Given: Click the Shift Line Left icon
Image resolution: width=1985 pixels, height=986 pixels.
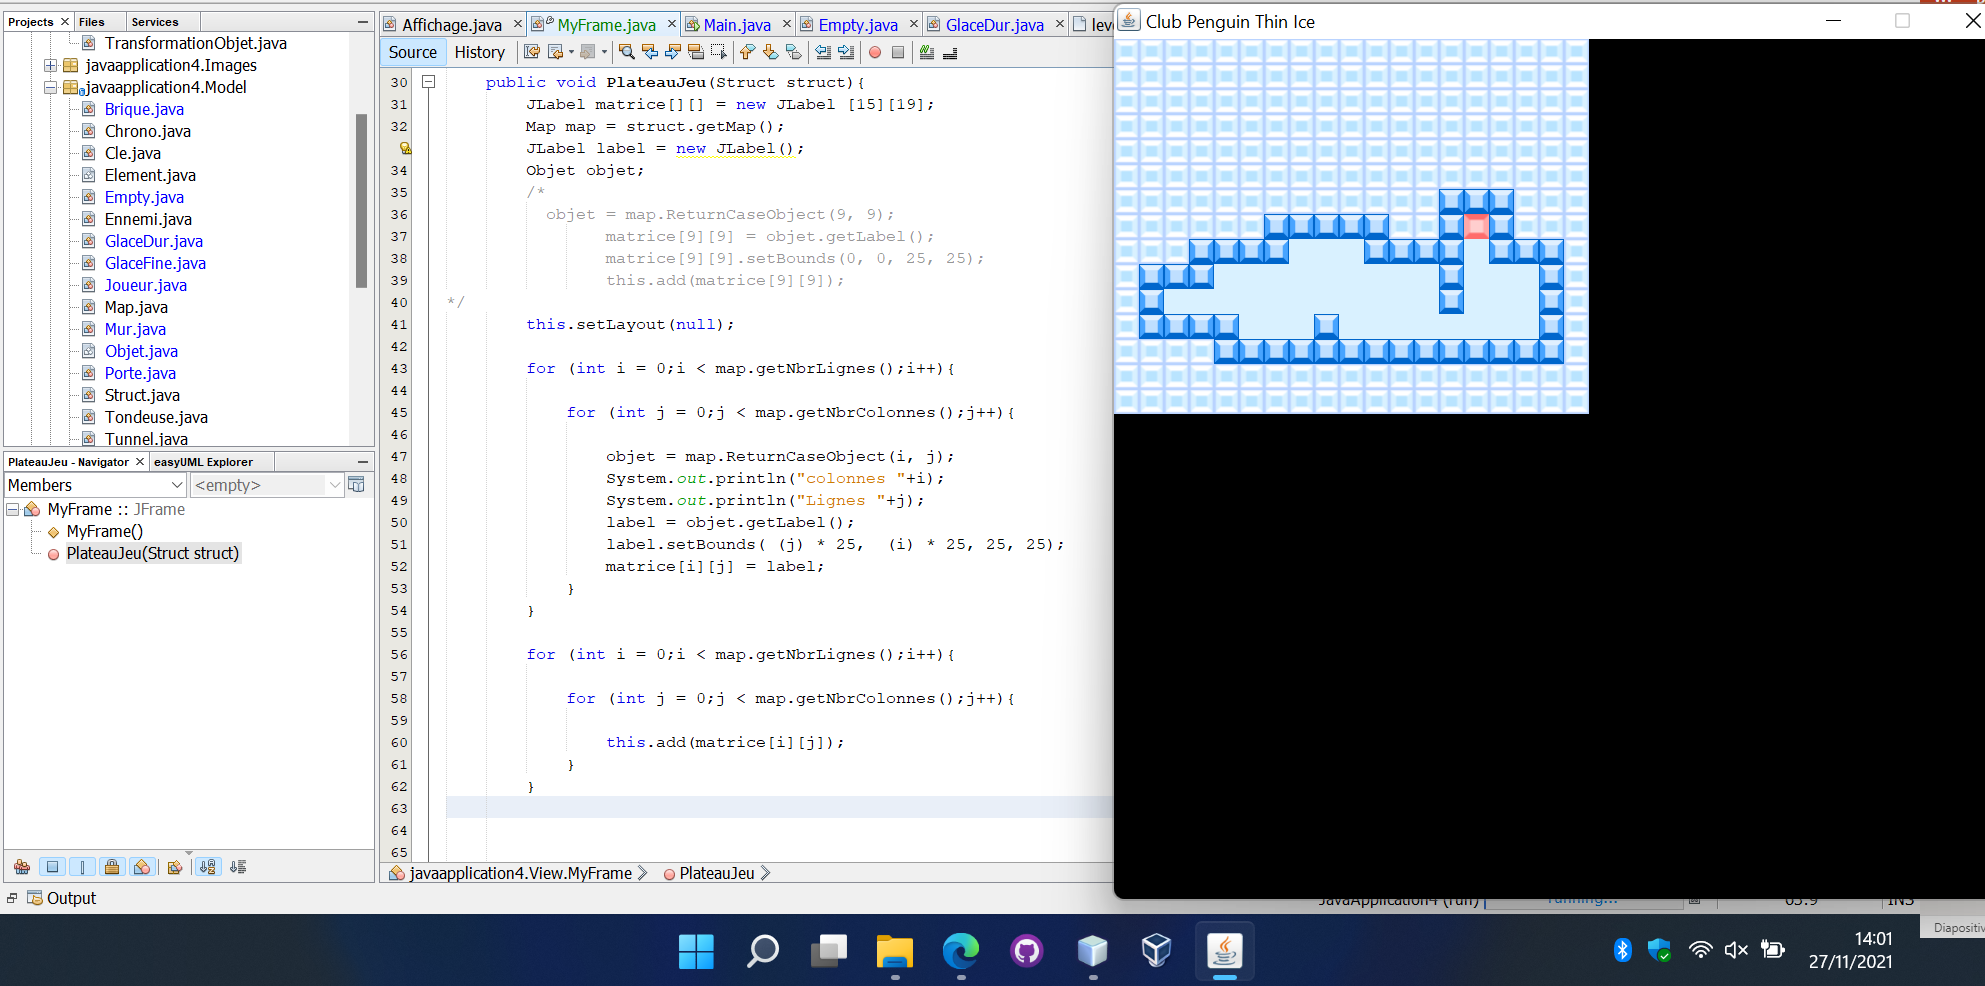Looking at the screenshot, I should pos(823,52).
